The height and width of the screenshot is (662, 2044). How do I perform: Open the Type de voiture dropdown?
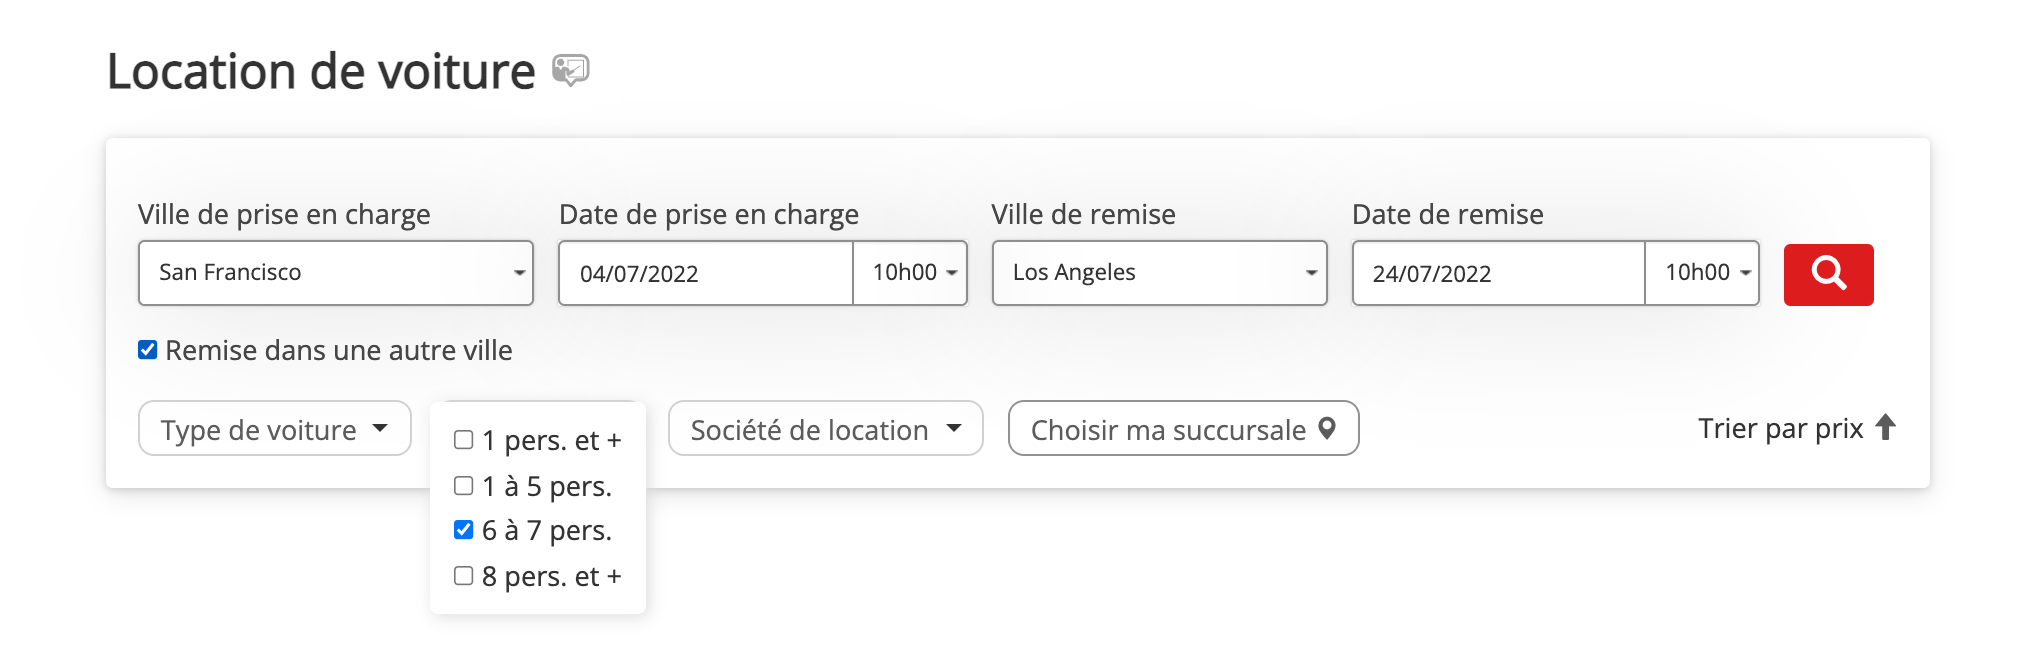pos(274,429)
